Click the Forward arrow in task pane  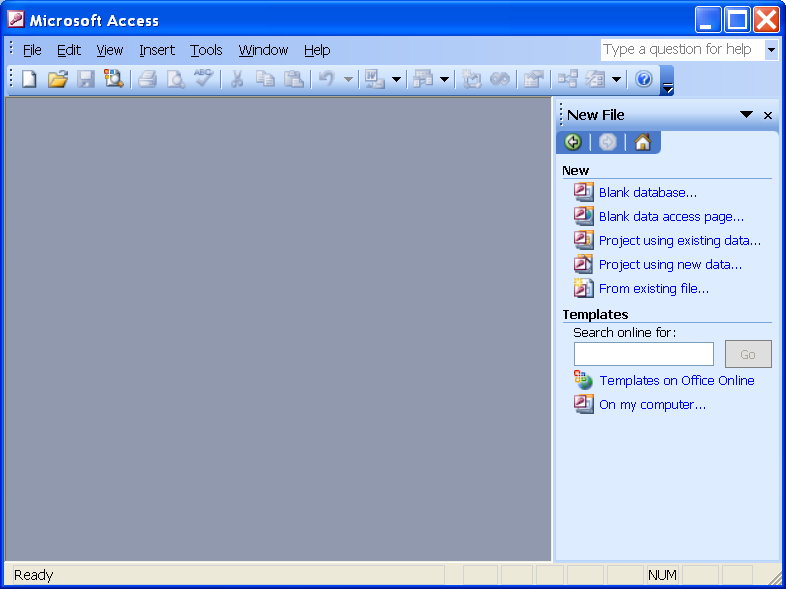608,142
